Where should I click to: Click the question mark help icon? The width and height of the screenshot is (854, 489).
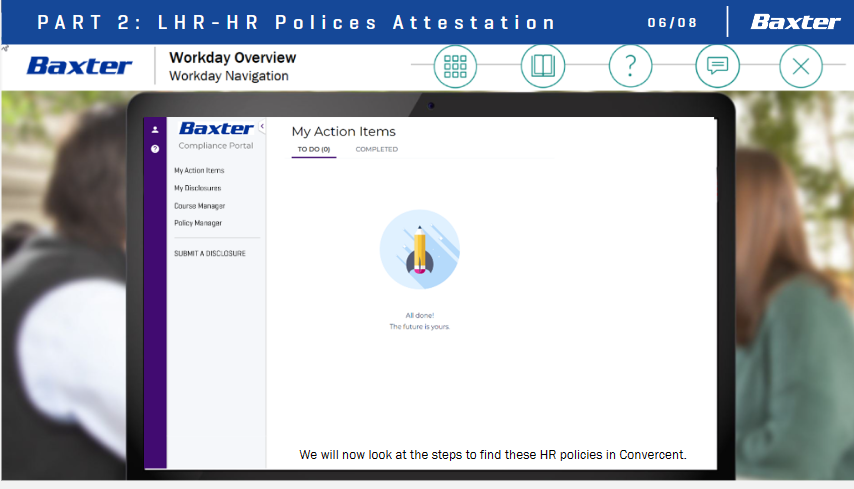(x=630, y=66)
